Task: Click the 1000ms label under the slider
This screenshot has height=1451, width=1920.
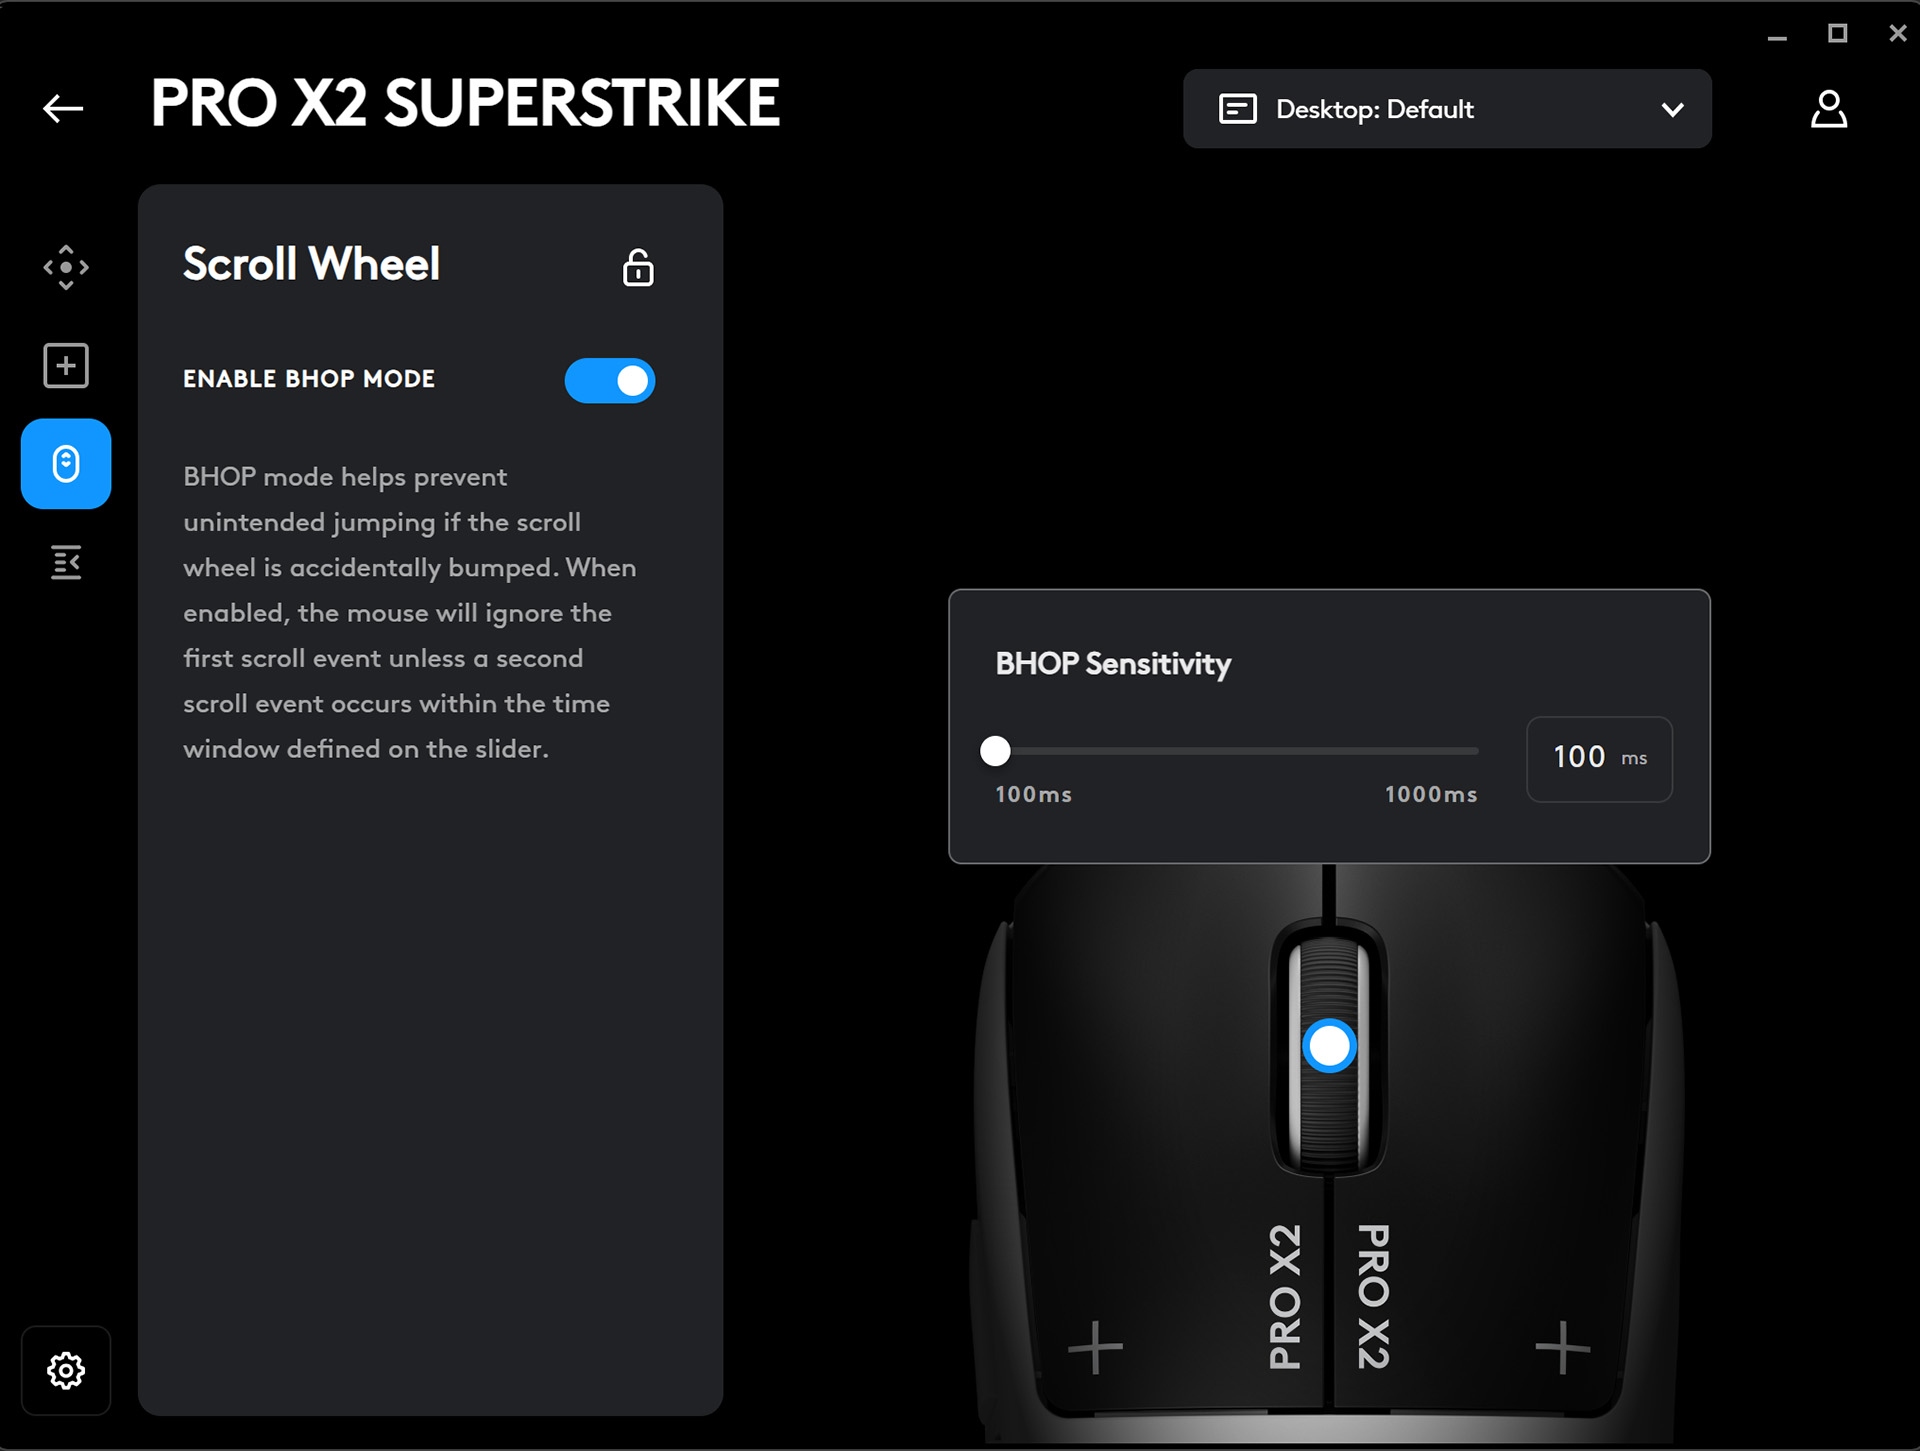Action: tap(1430, 794)
